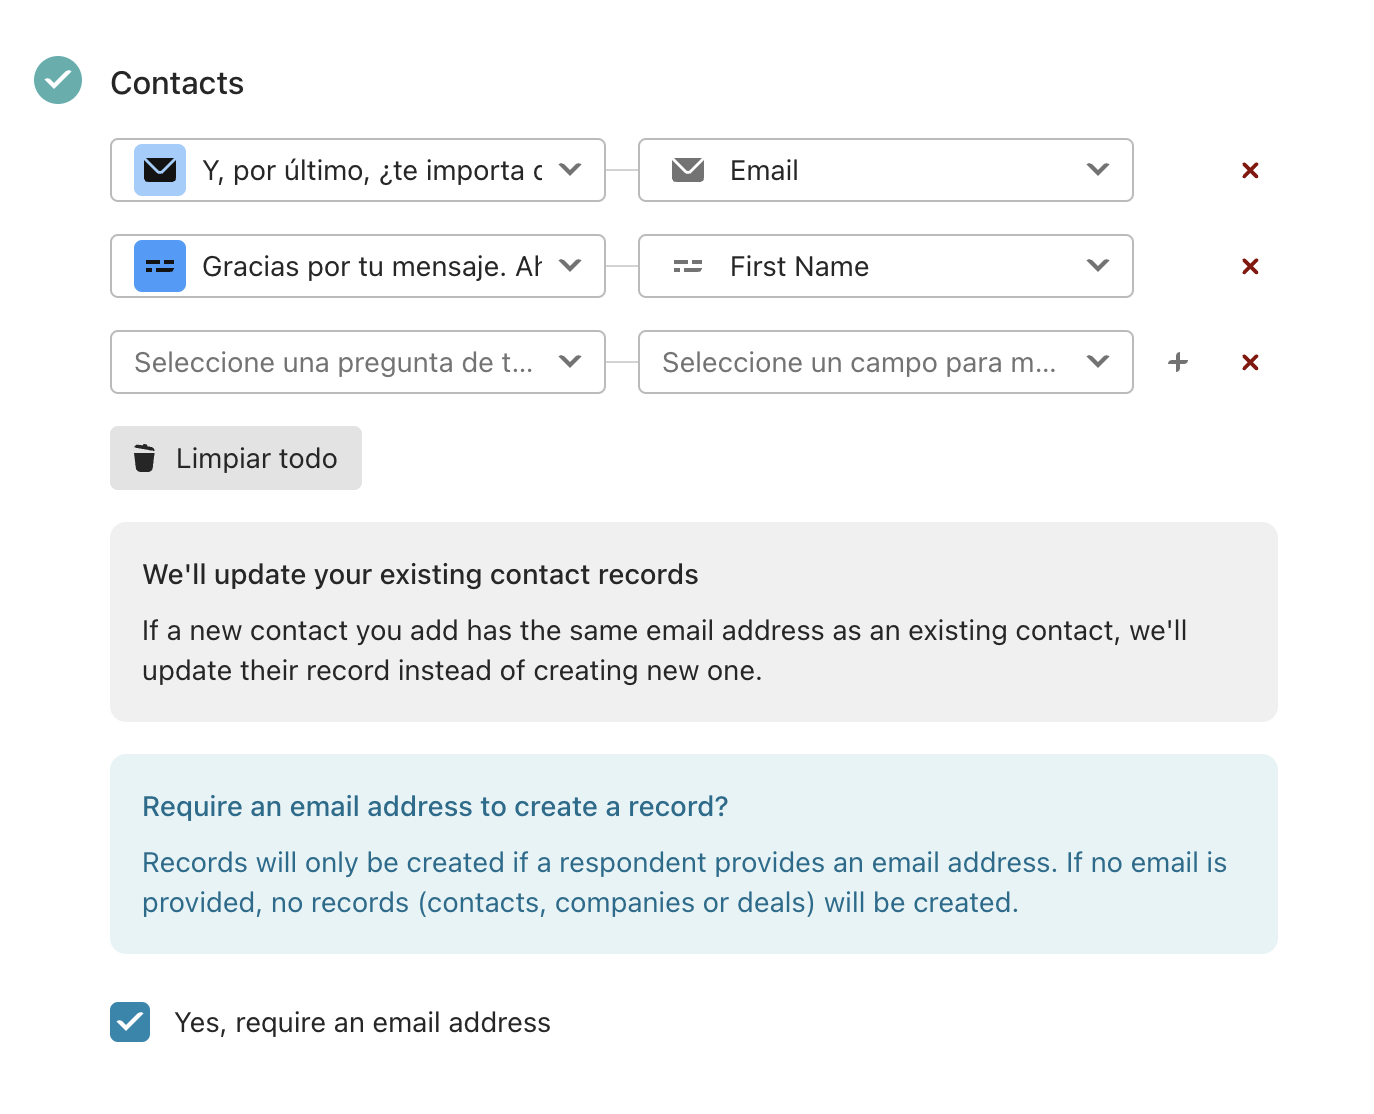The width and height of the screenshot is (1374, 1114).
Task: Open the 'Gracias por tu mensaje' dropdown
Action: click(x=358, y=266)
